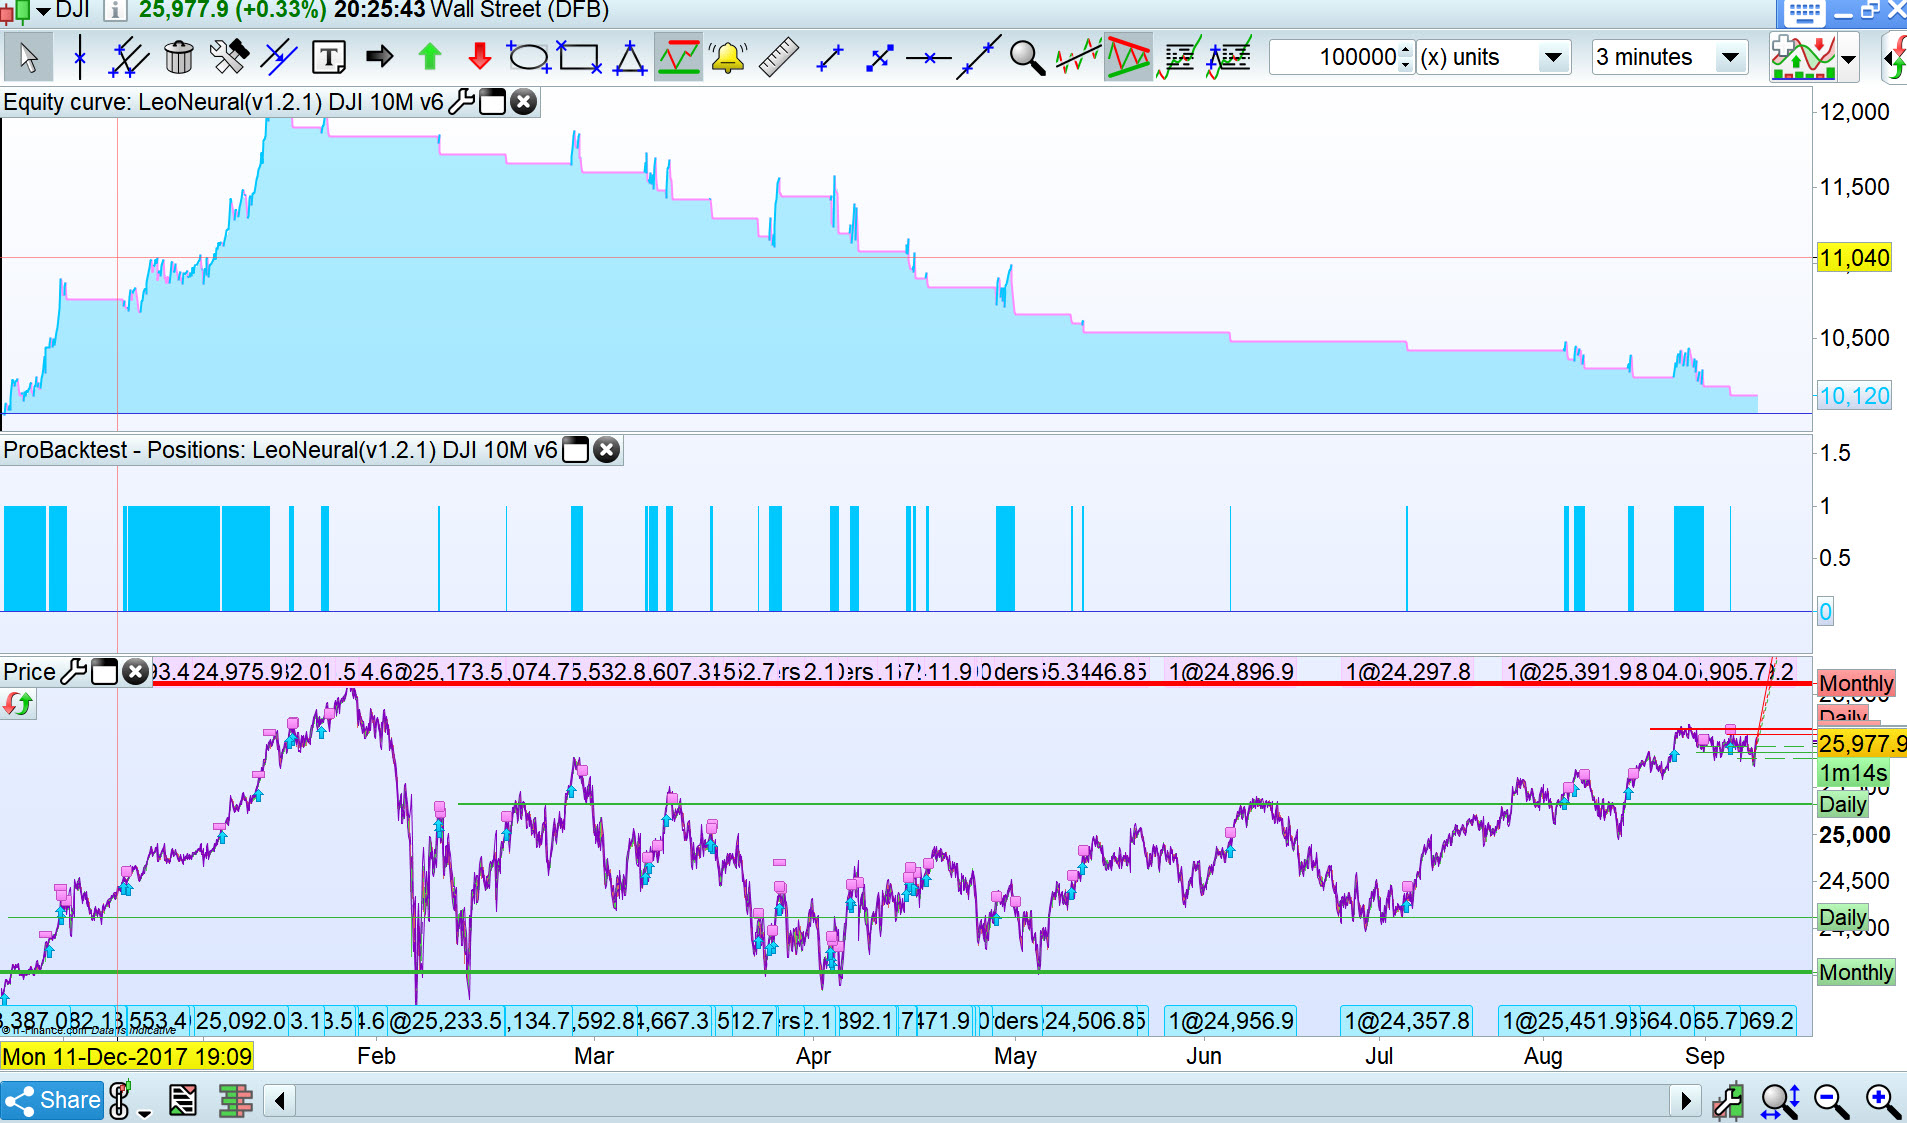This screenshot has width=1907, height=1123.
Task: Zoom in the chart horizontally
Action: [x=1883, y=1101]
